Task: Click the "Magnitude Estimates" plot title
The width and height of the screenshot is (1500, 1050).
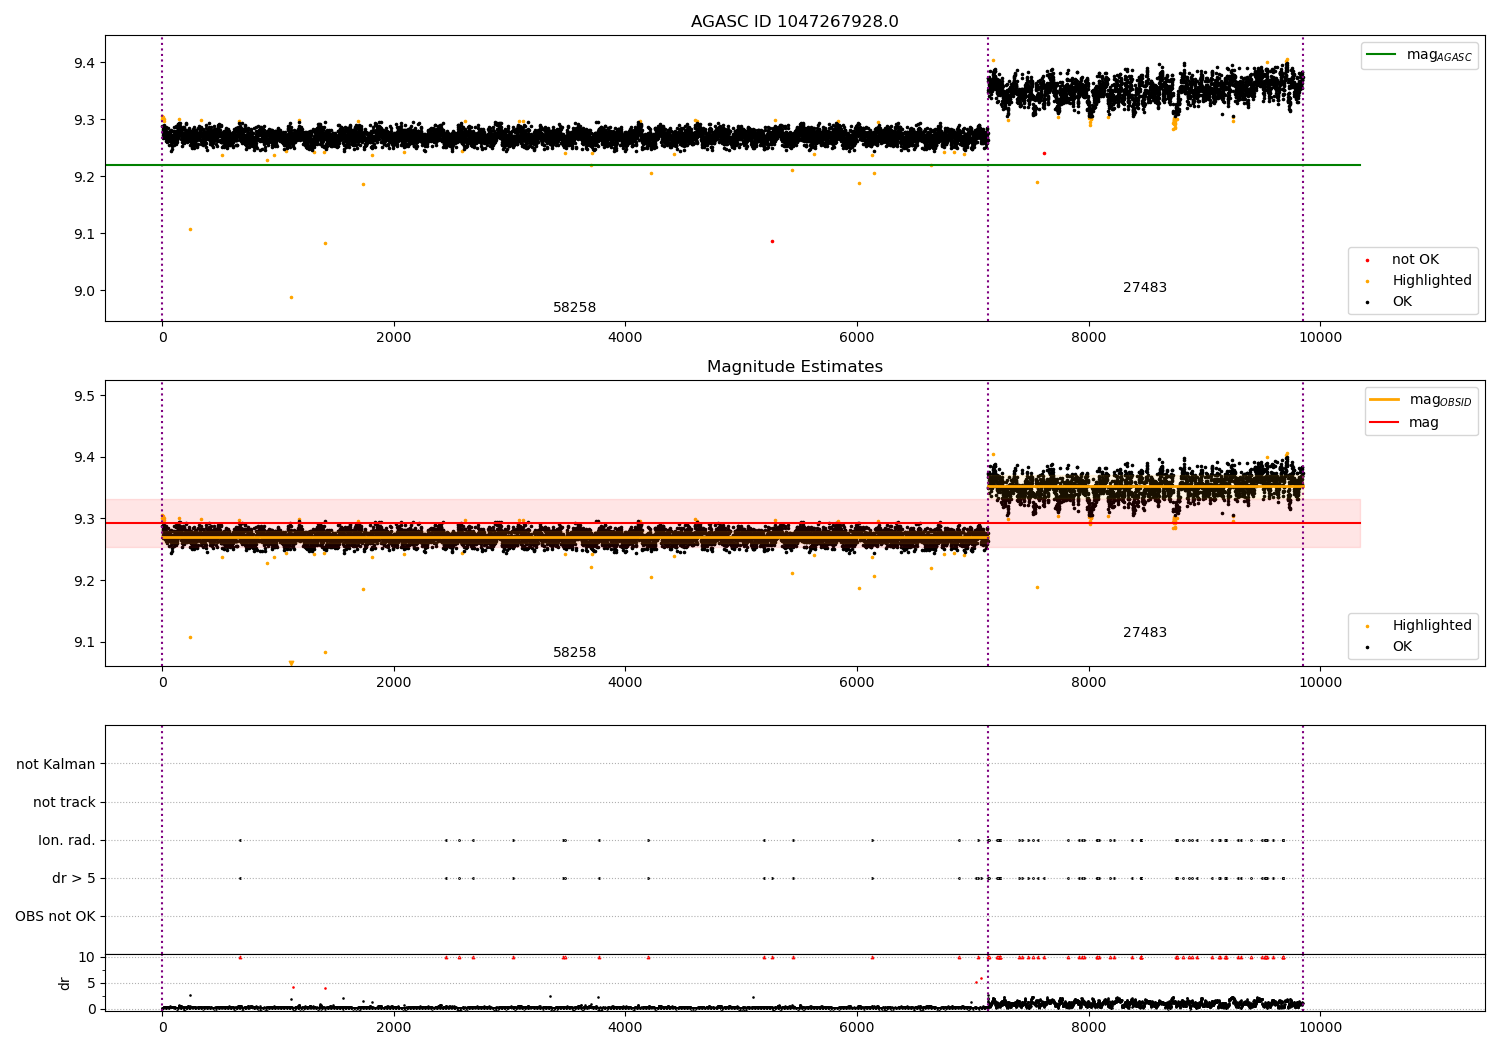Action: (794, 367)
